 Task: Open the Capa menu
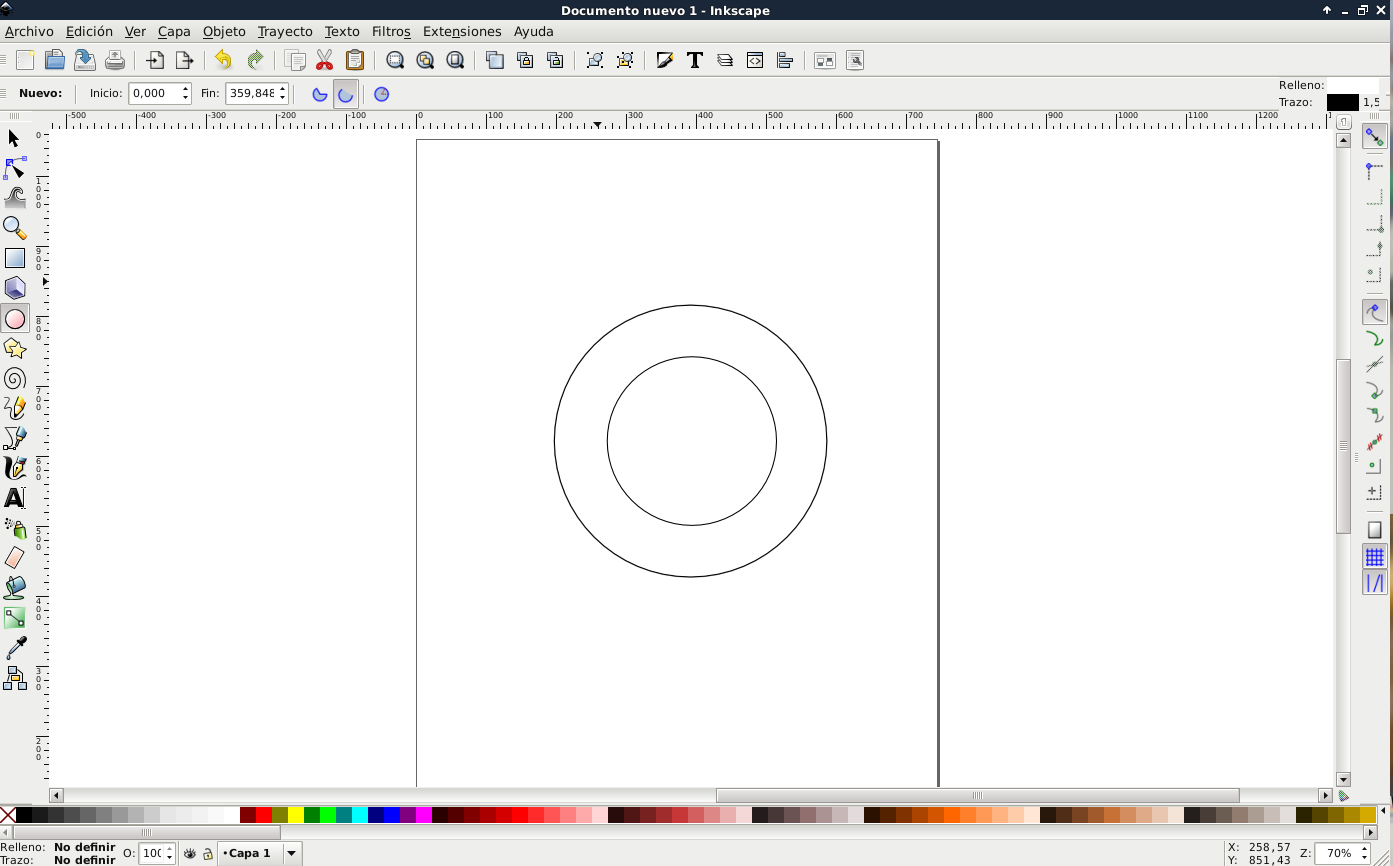click(x=174, y=31)
